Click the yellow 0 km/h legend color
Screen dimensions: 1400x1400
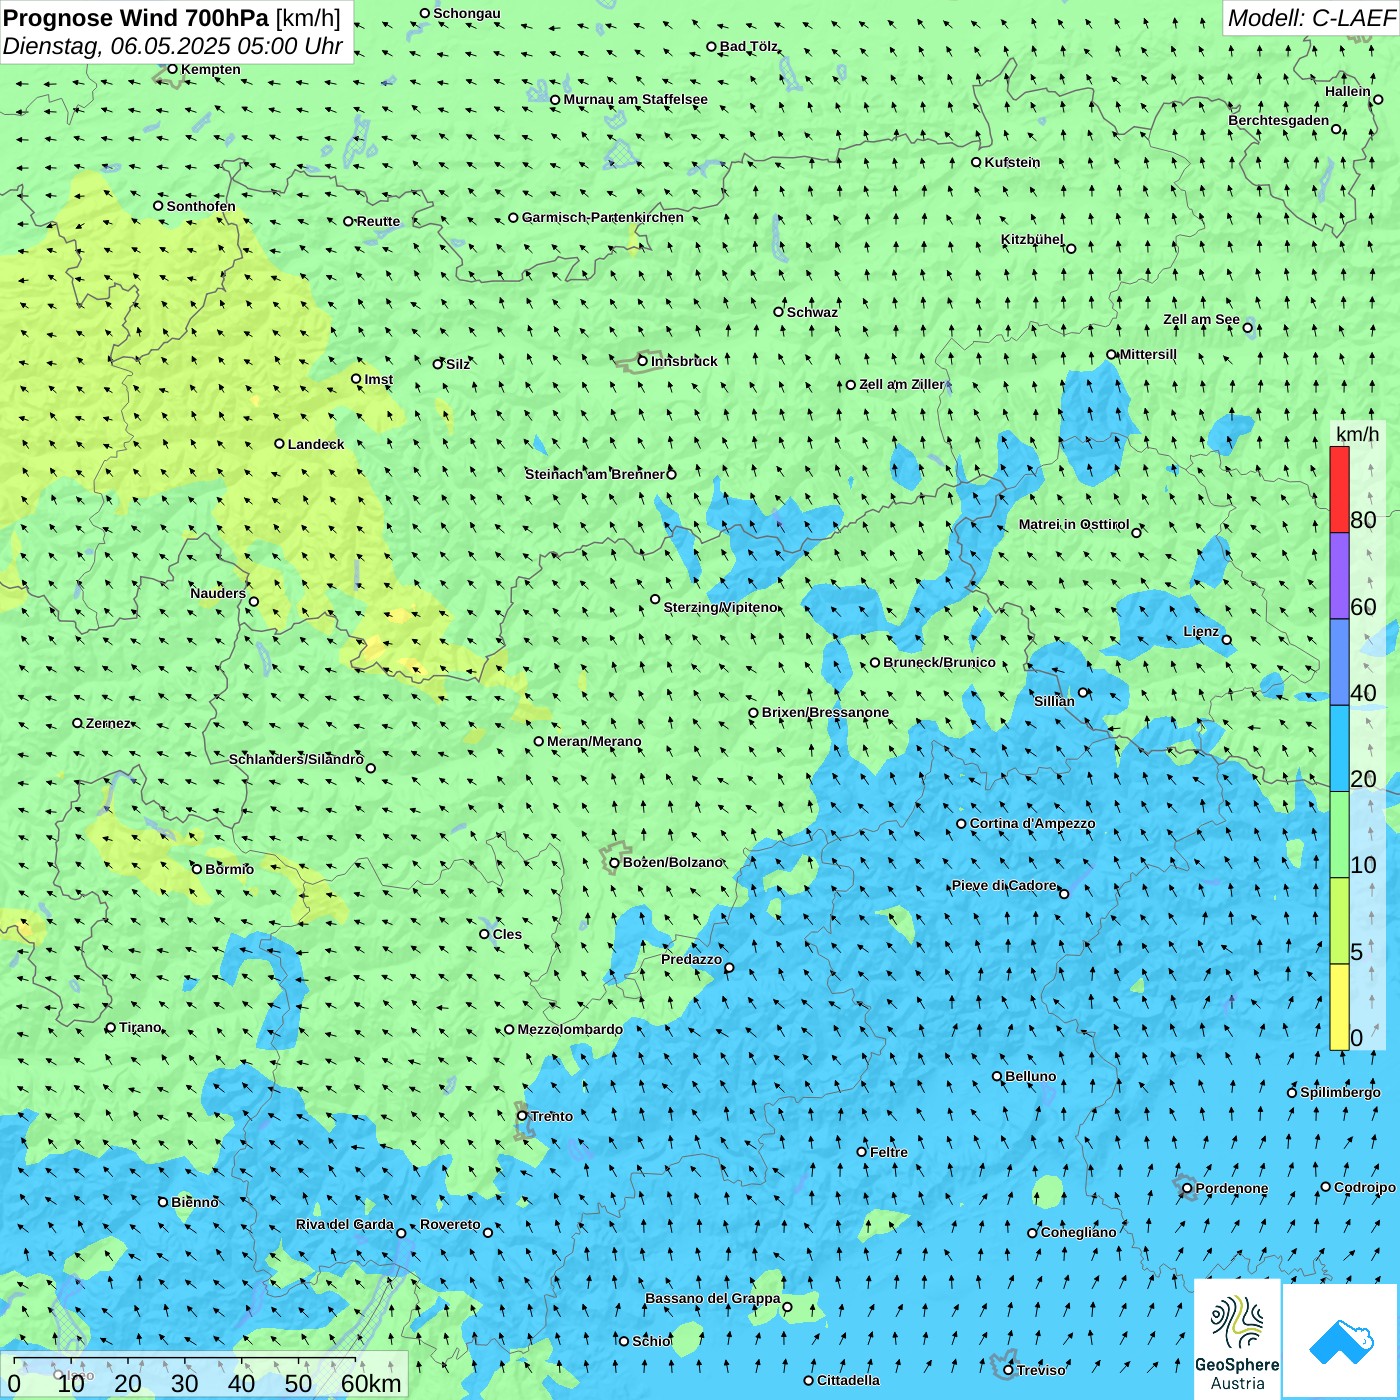point(1339,1007)
